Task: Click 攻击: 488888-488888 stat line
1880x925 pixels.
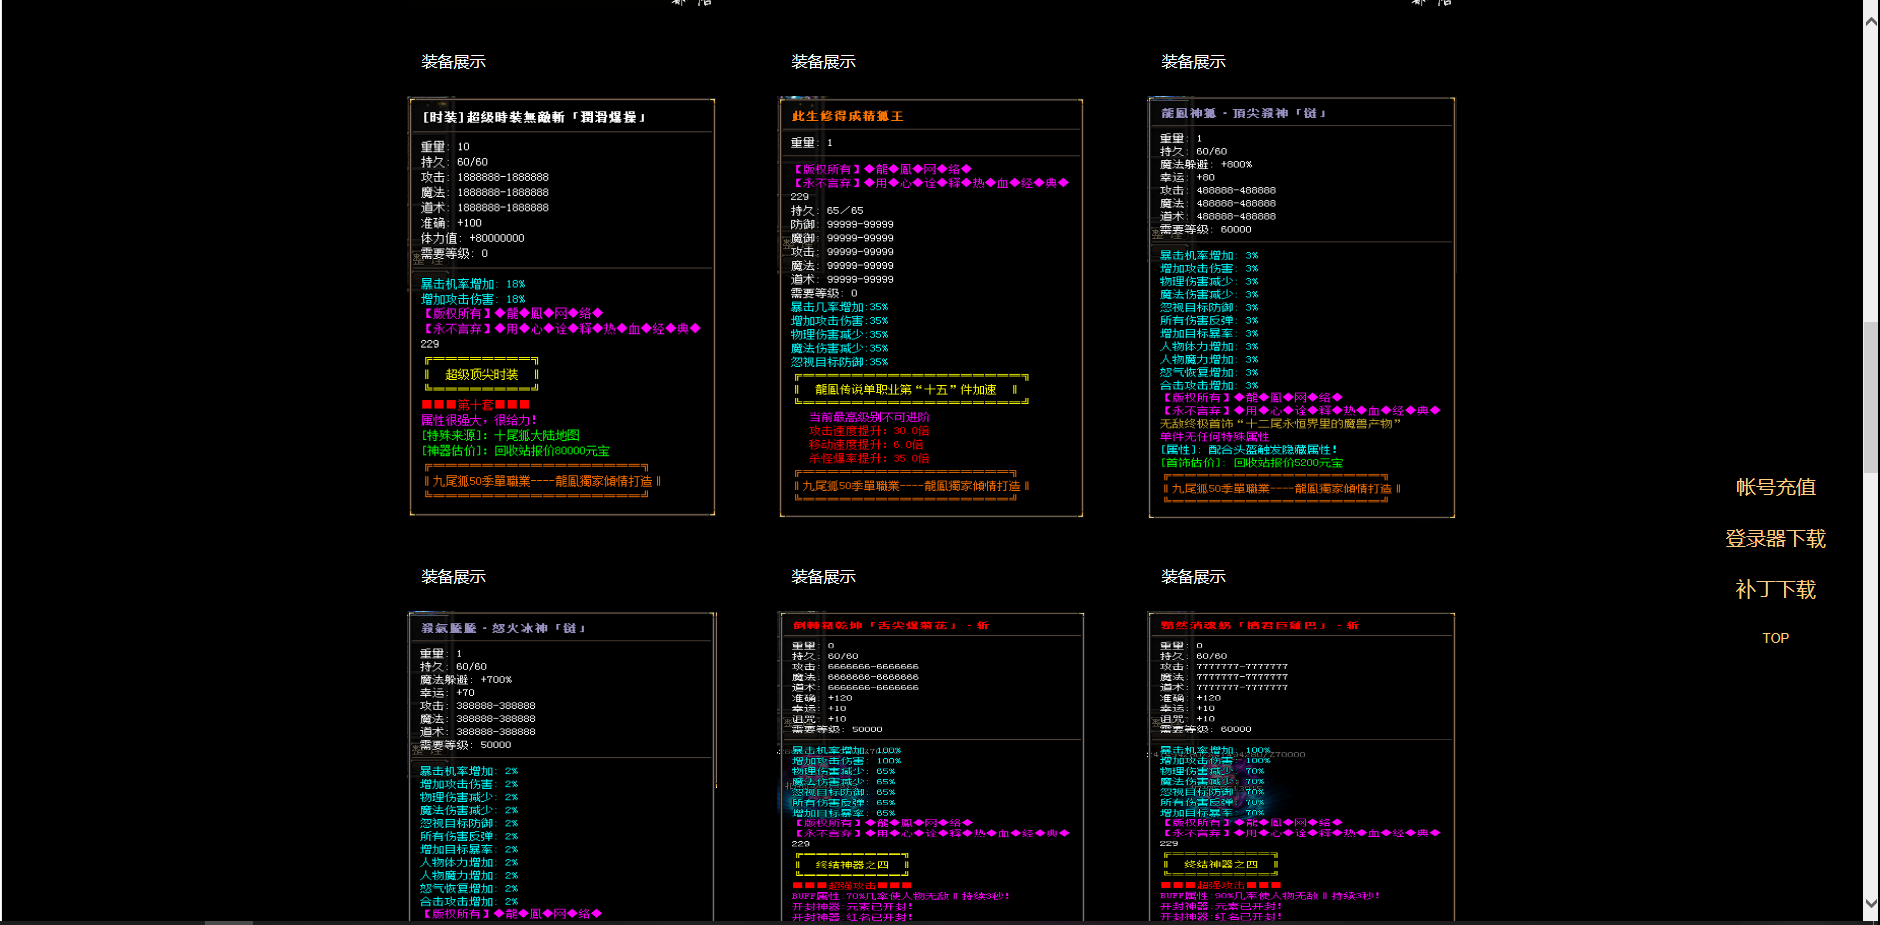Action: pyautogui.click(x=1217, y=190)
